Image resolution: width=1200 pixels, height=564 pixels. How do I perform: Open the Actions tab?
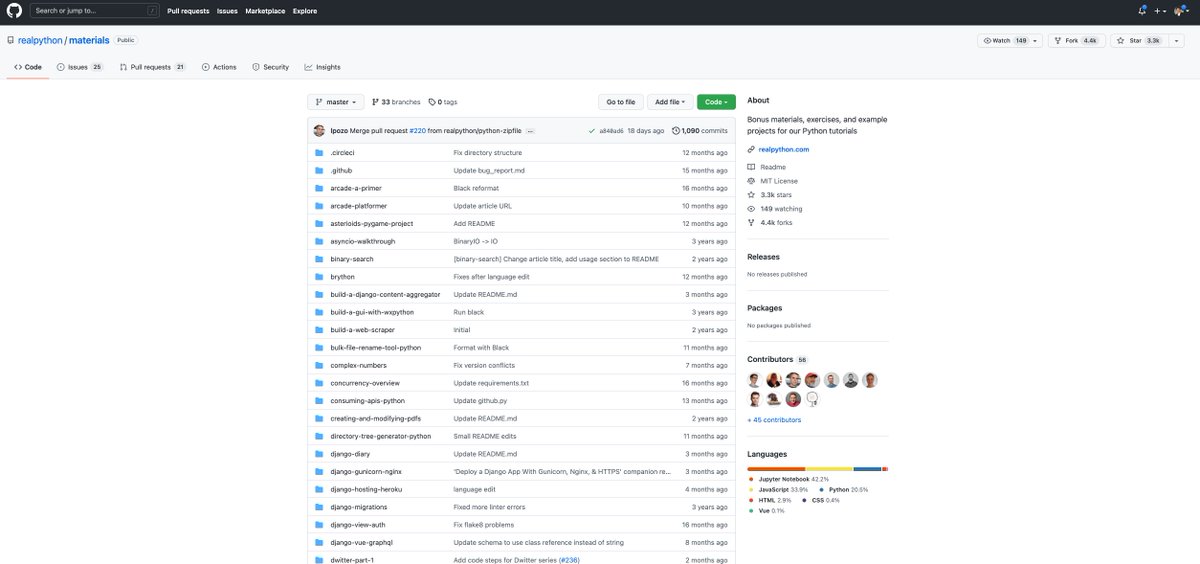point(219,67)
